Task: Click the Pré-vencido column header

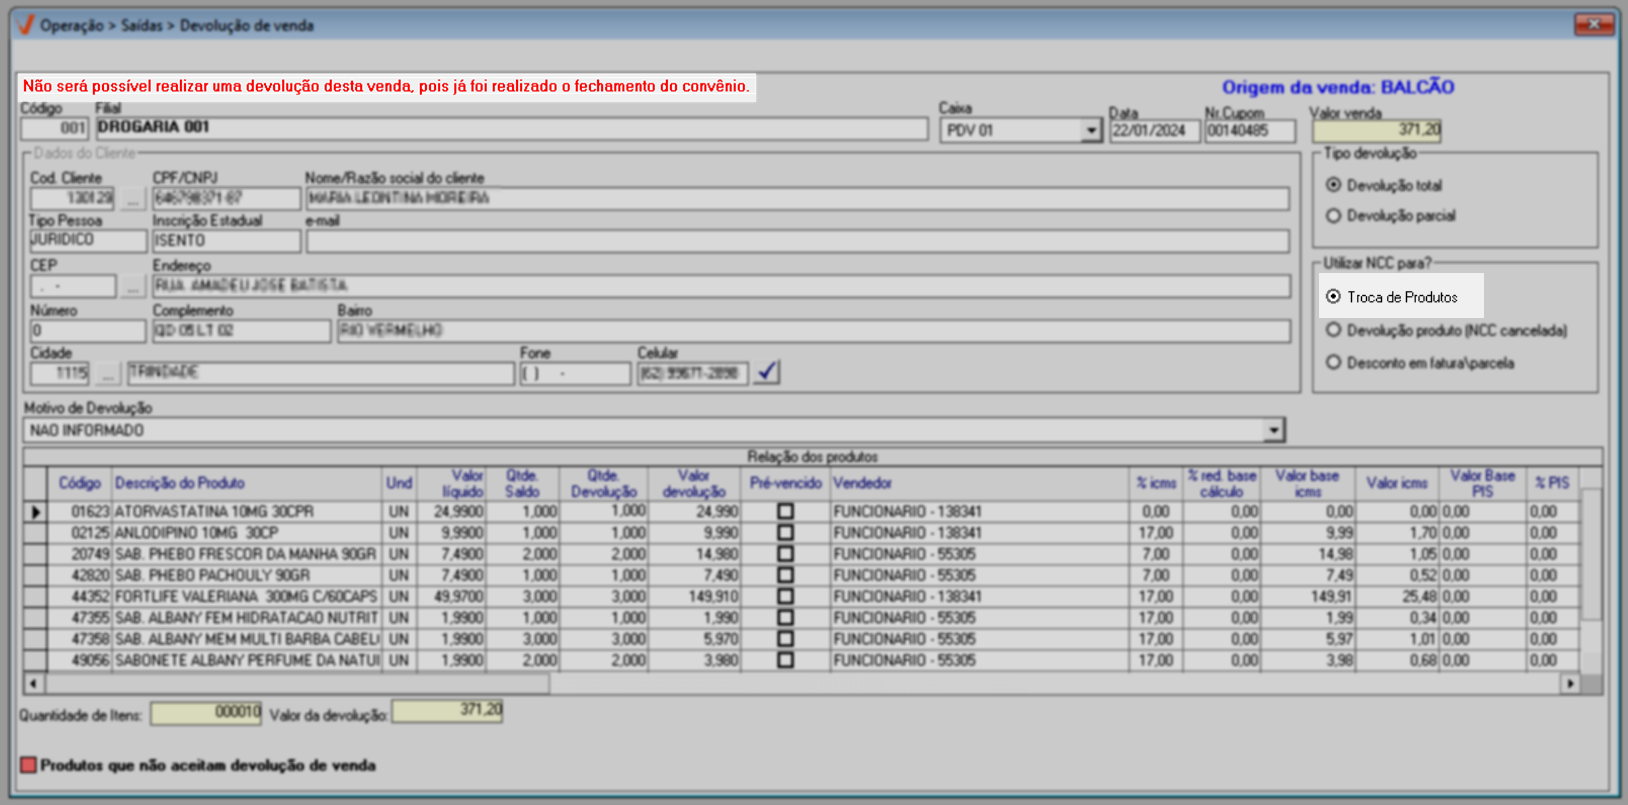Action: 786,483
